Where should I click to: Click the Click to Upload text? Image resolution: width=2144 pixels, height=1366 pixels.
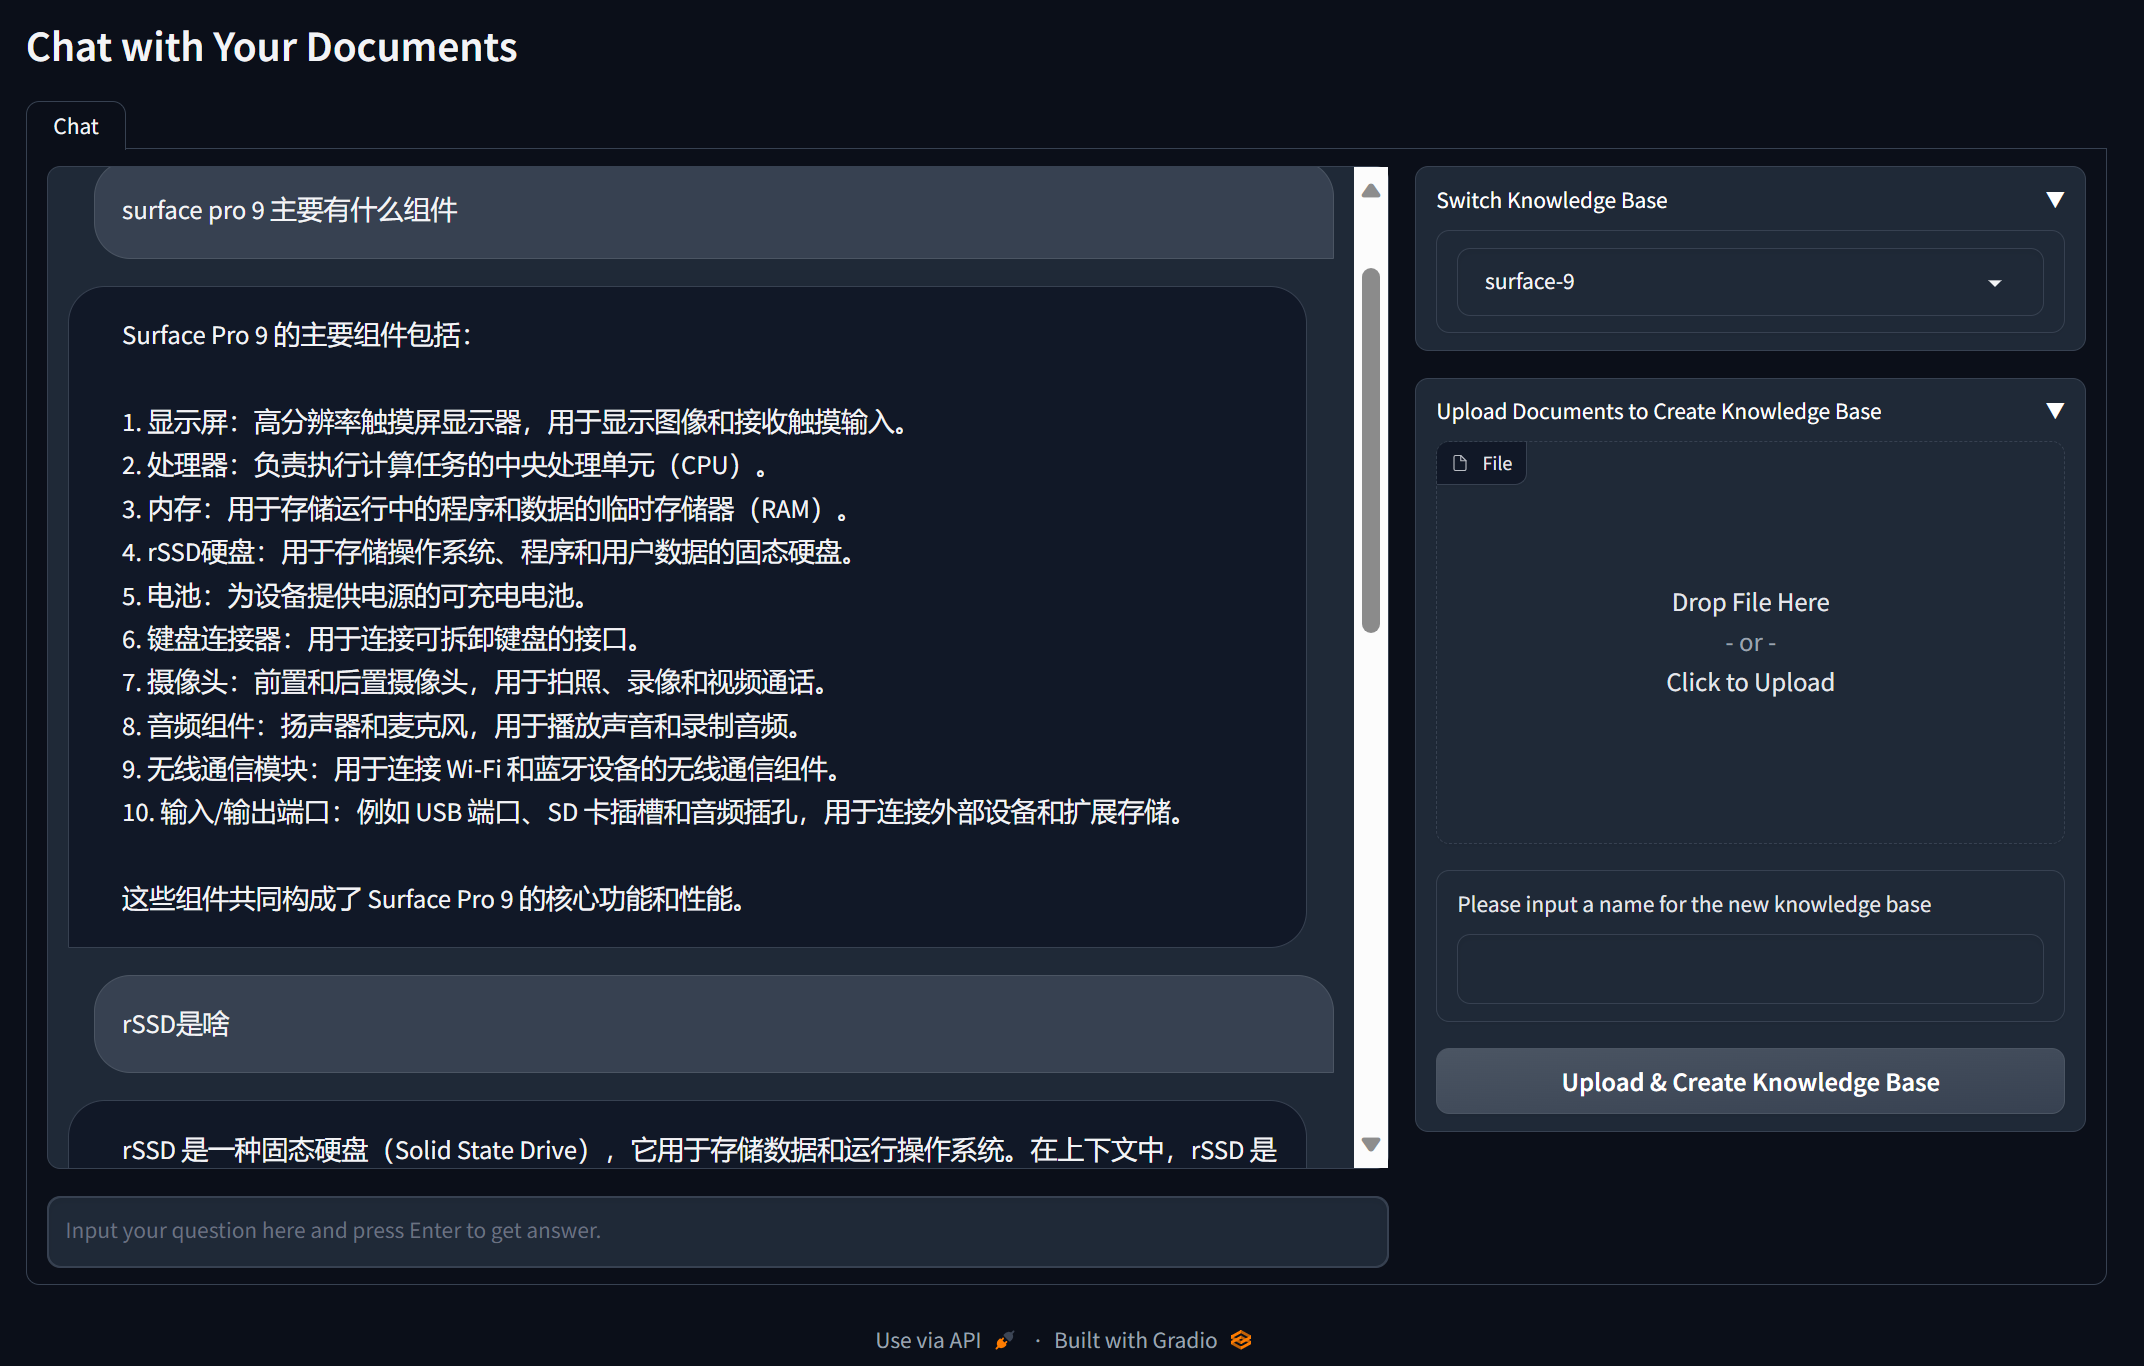1750,683
